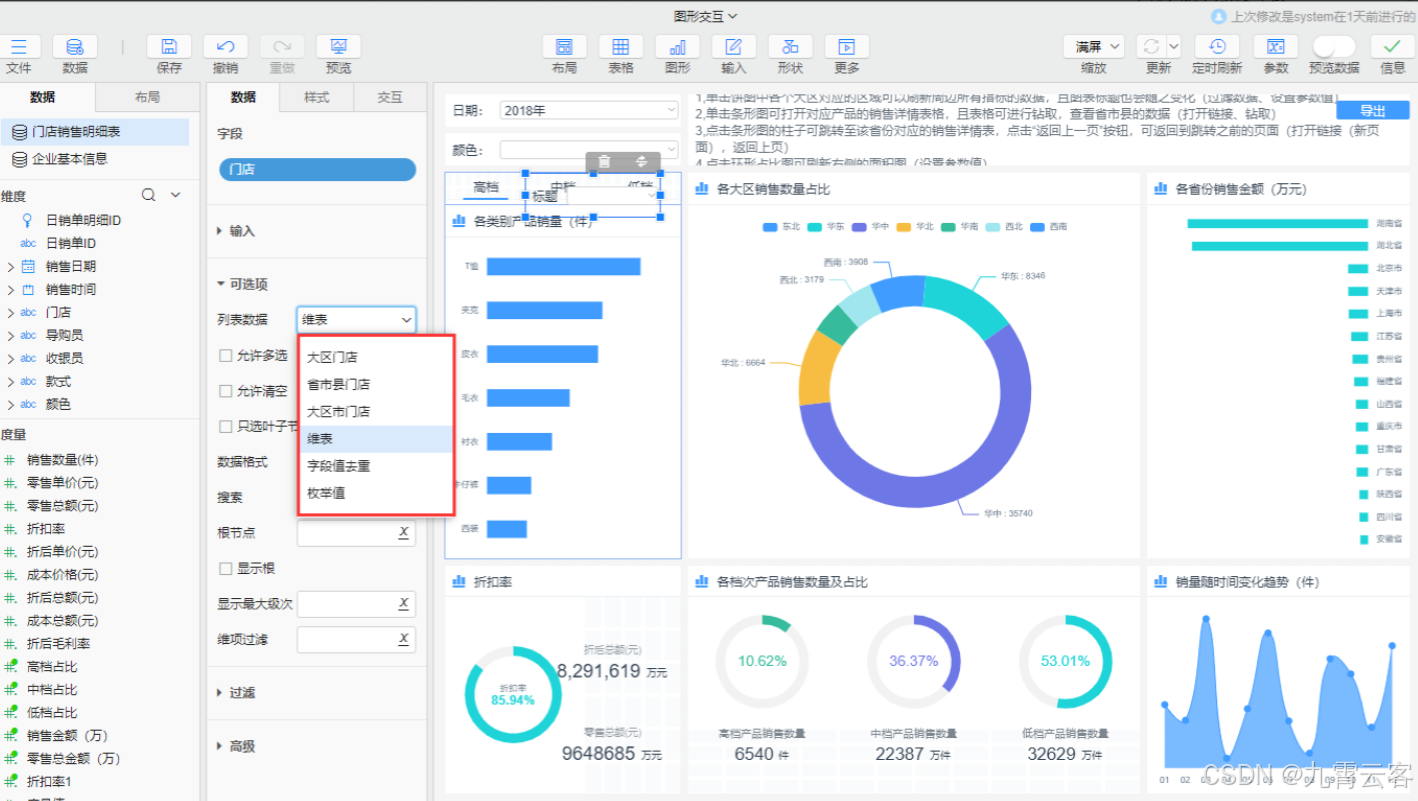
Task: Clear 根节点 field with X icon
Action: [x=403, y=533]
